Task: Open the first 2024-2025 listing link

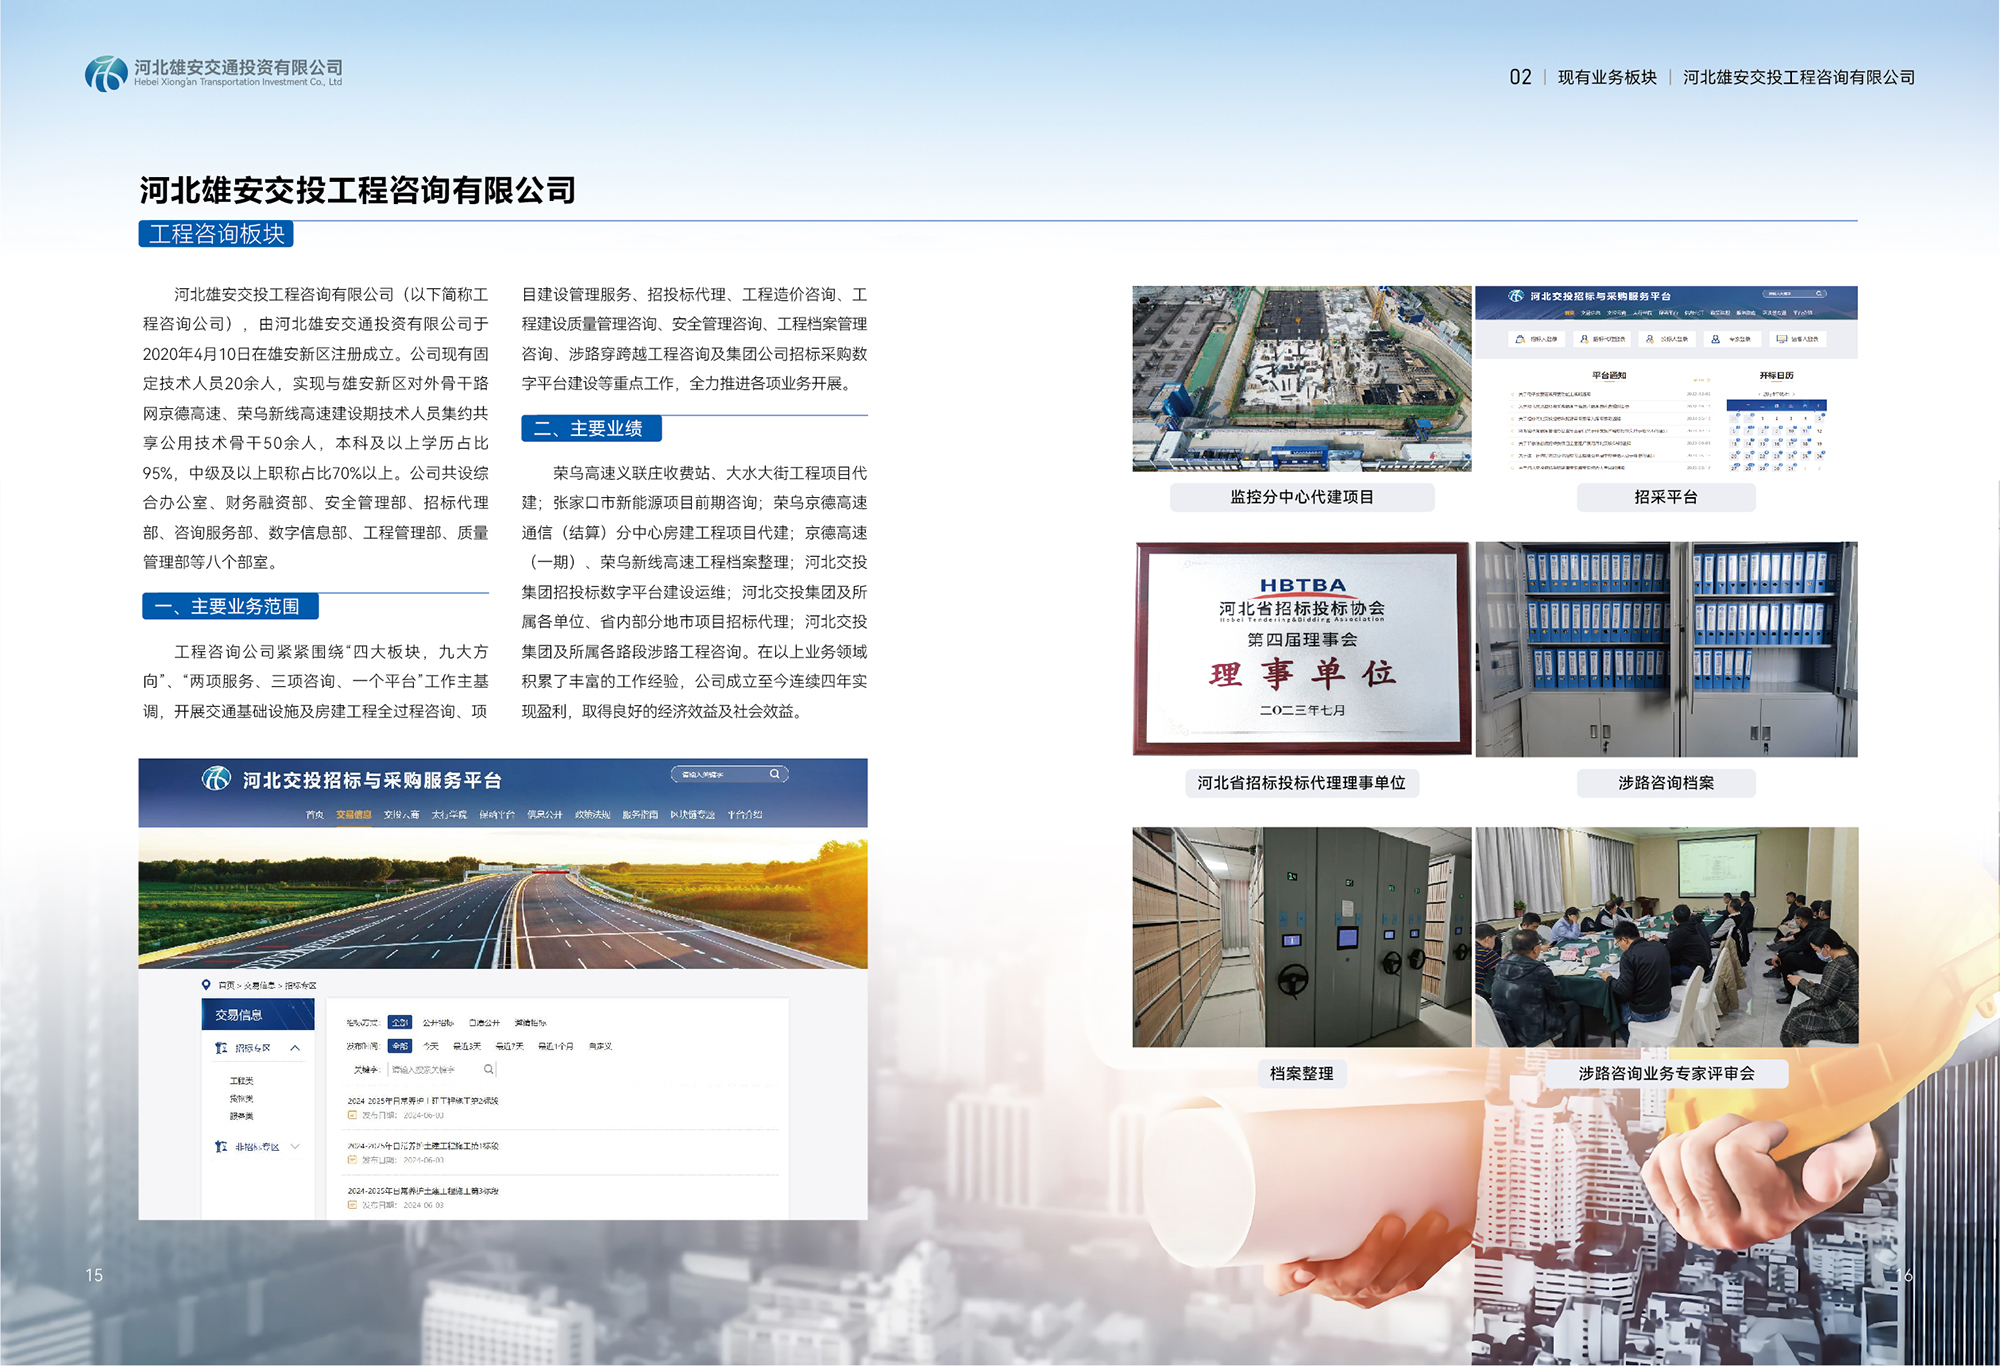Action: pyautogui.click(x=422, y=1101)
